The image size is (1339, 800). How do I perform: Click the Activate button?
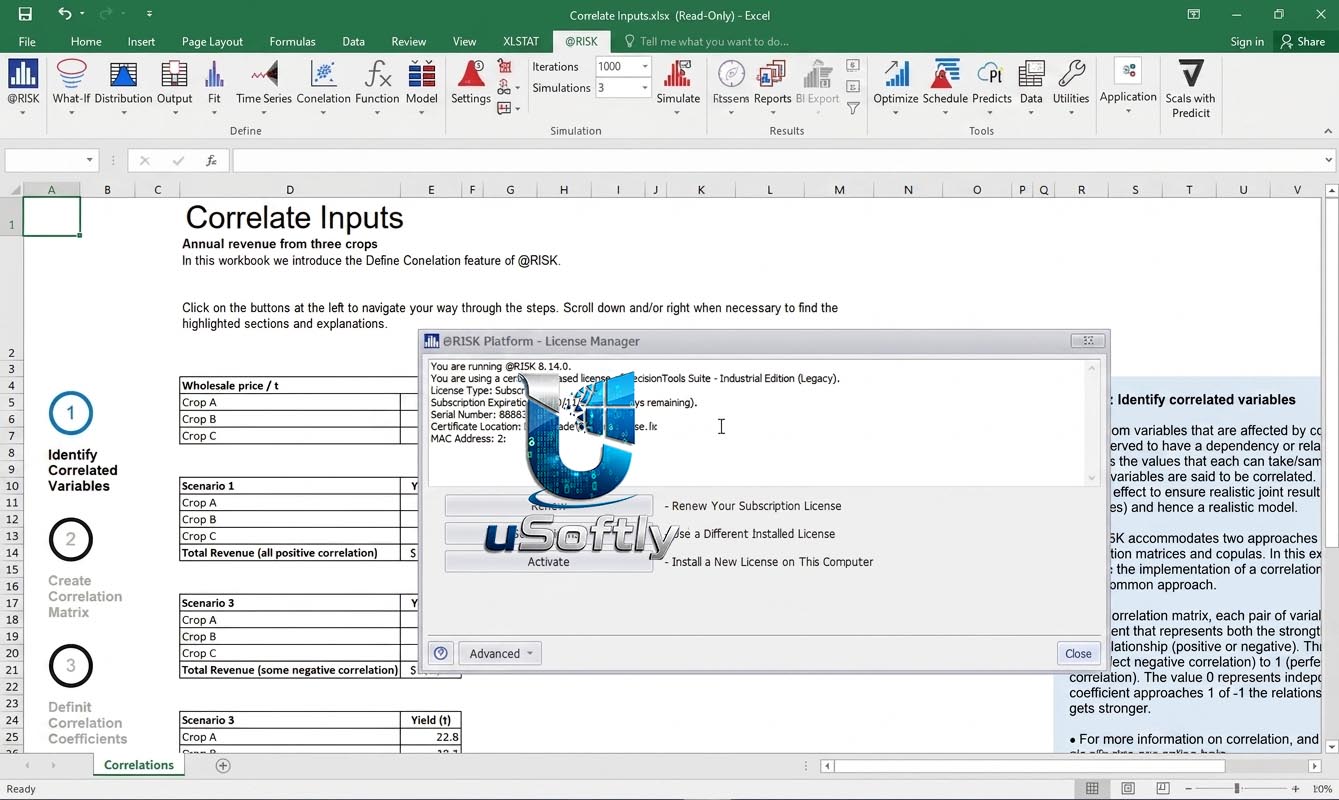(548, 562)
